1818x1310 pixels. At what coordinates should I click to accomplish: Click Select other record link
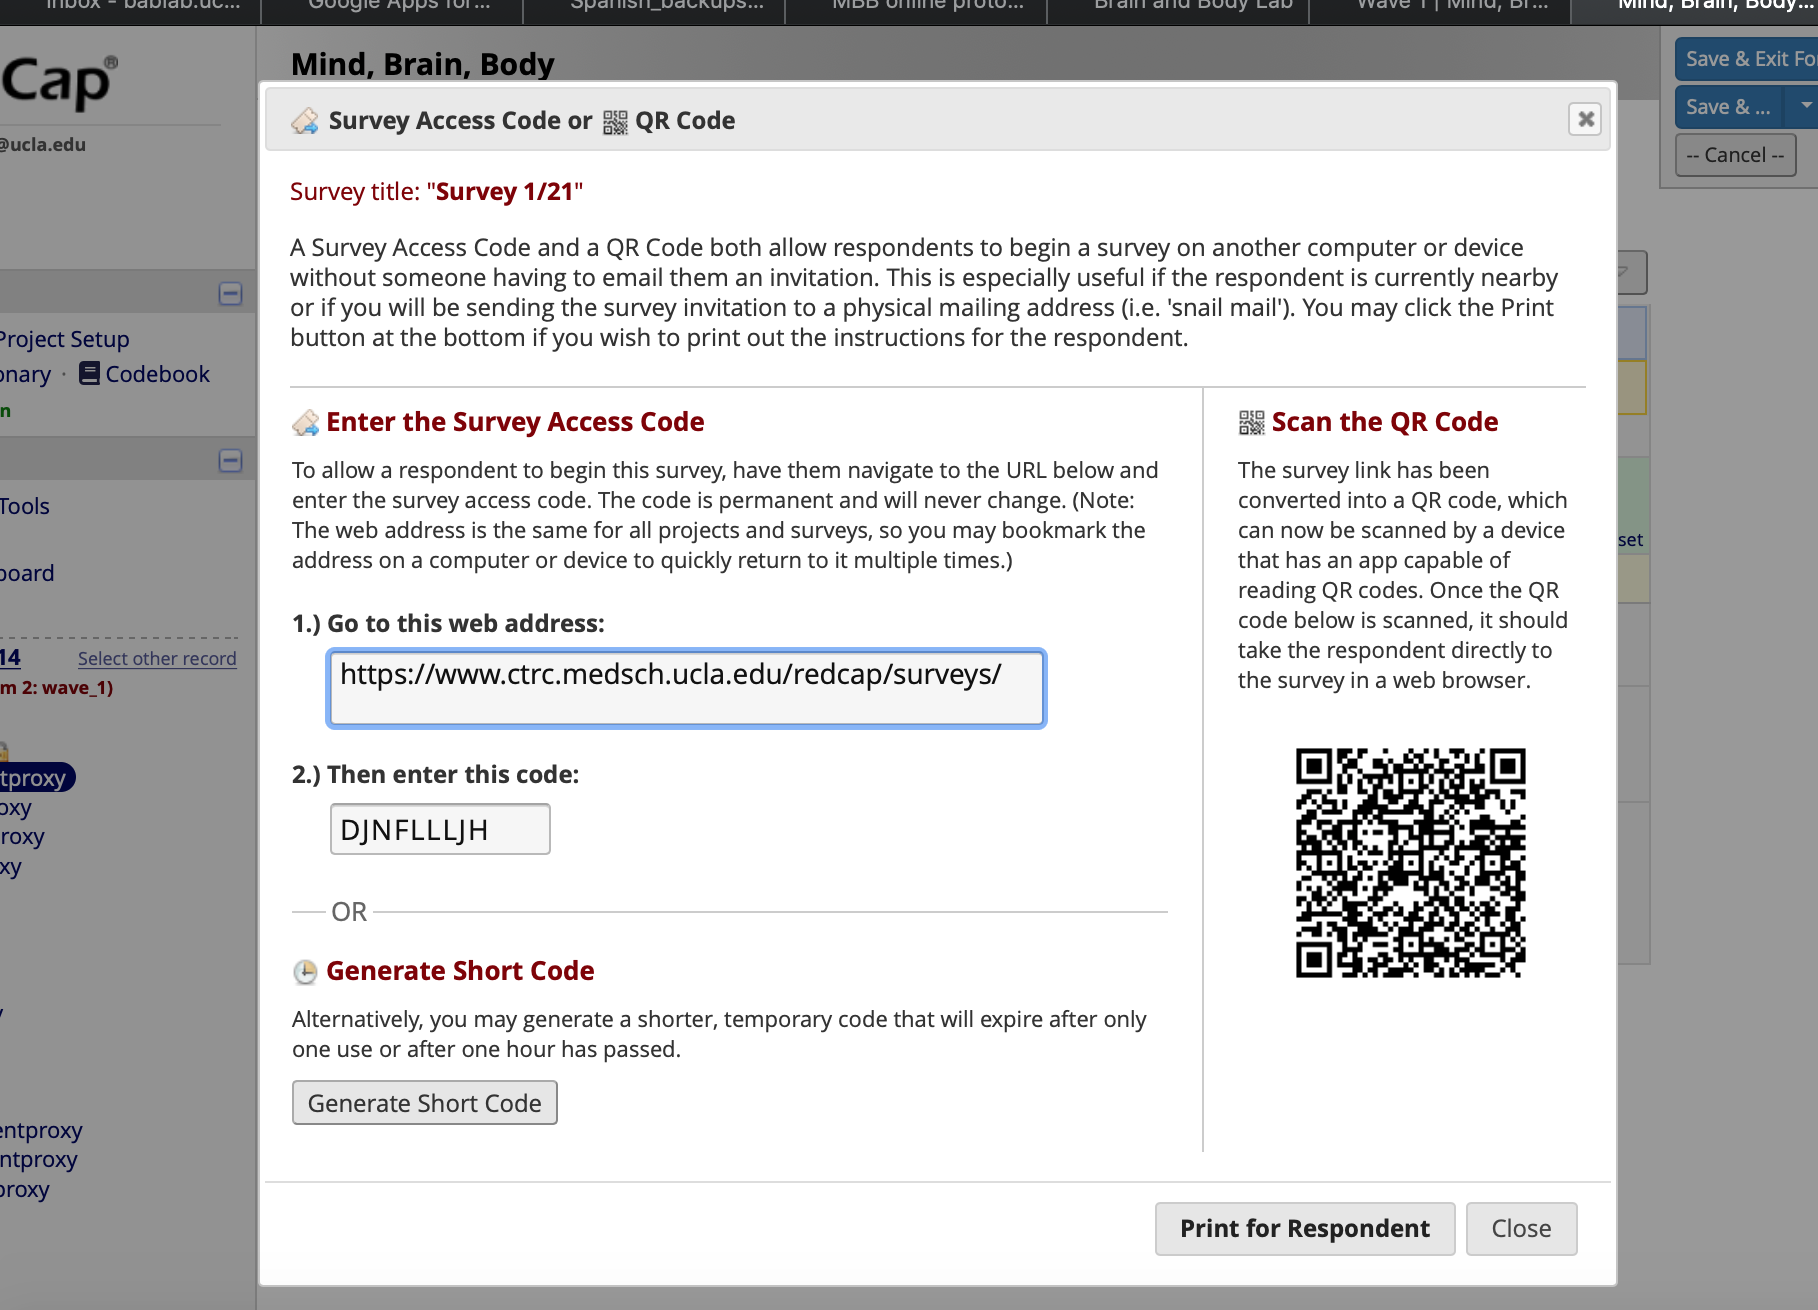click(157, 658)
